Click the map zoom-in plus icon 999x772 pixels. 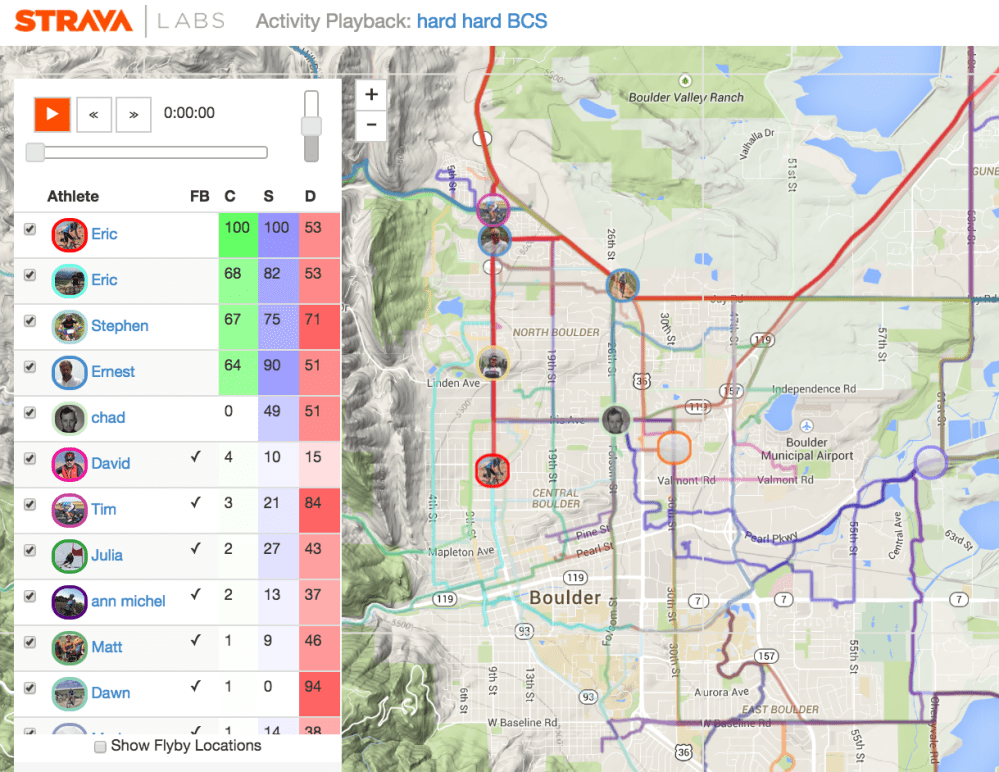[371, 94]
